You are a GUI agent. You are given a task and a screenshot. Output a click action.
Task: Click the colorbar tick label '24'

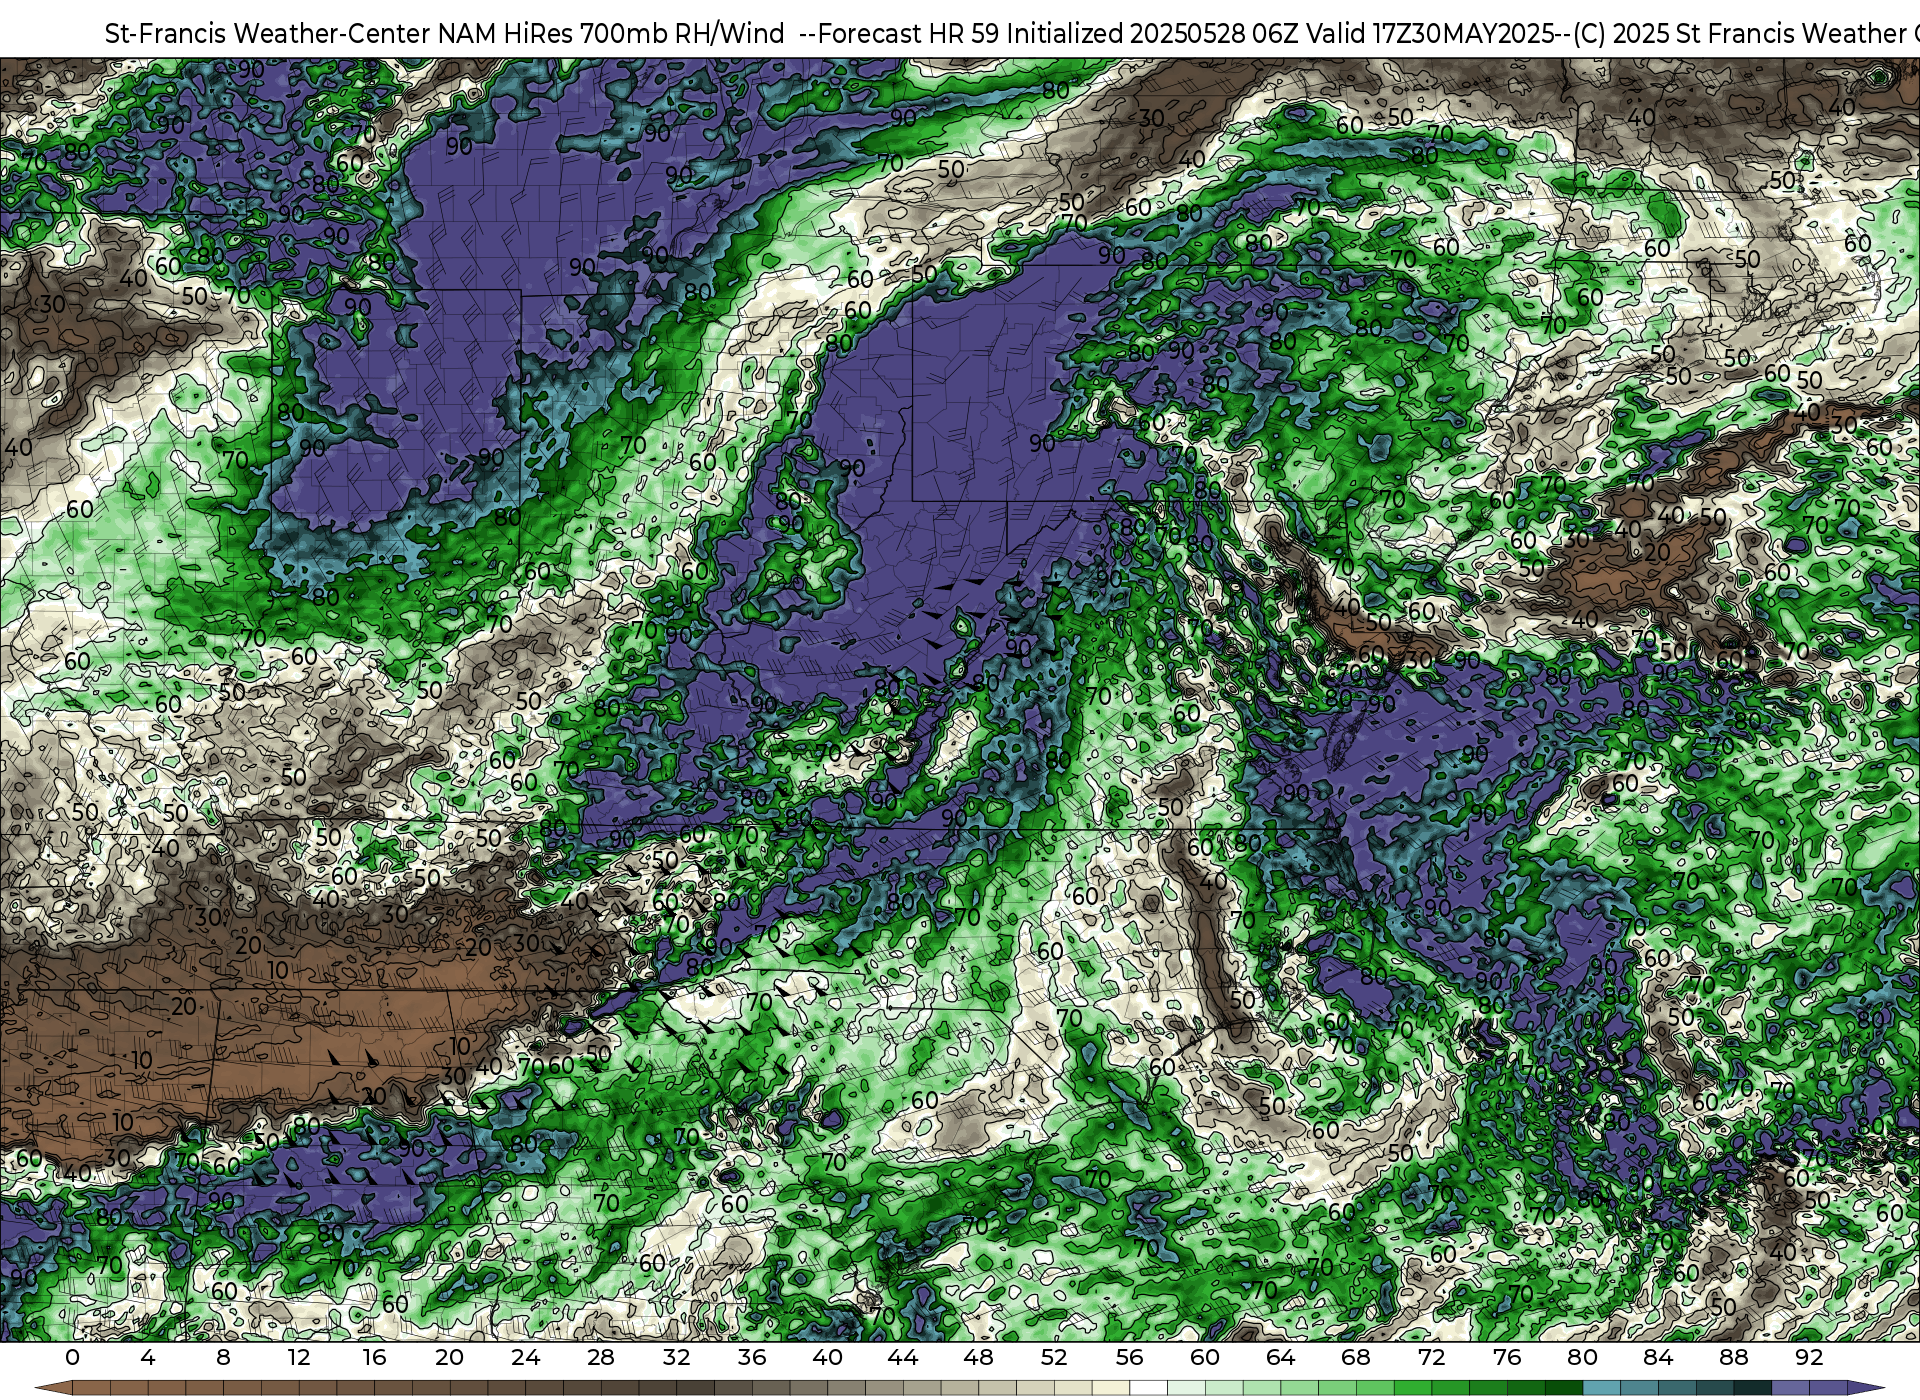[x=525, y=1358]
